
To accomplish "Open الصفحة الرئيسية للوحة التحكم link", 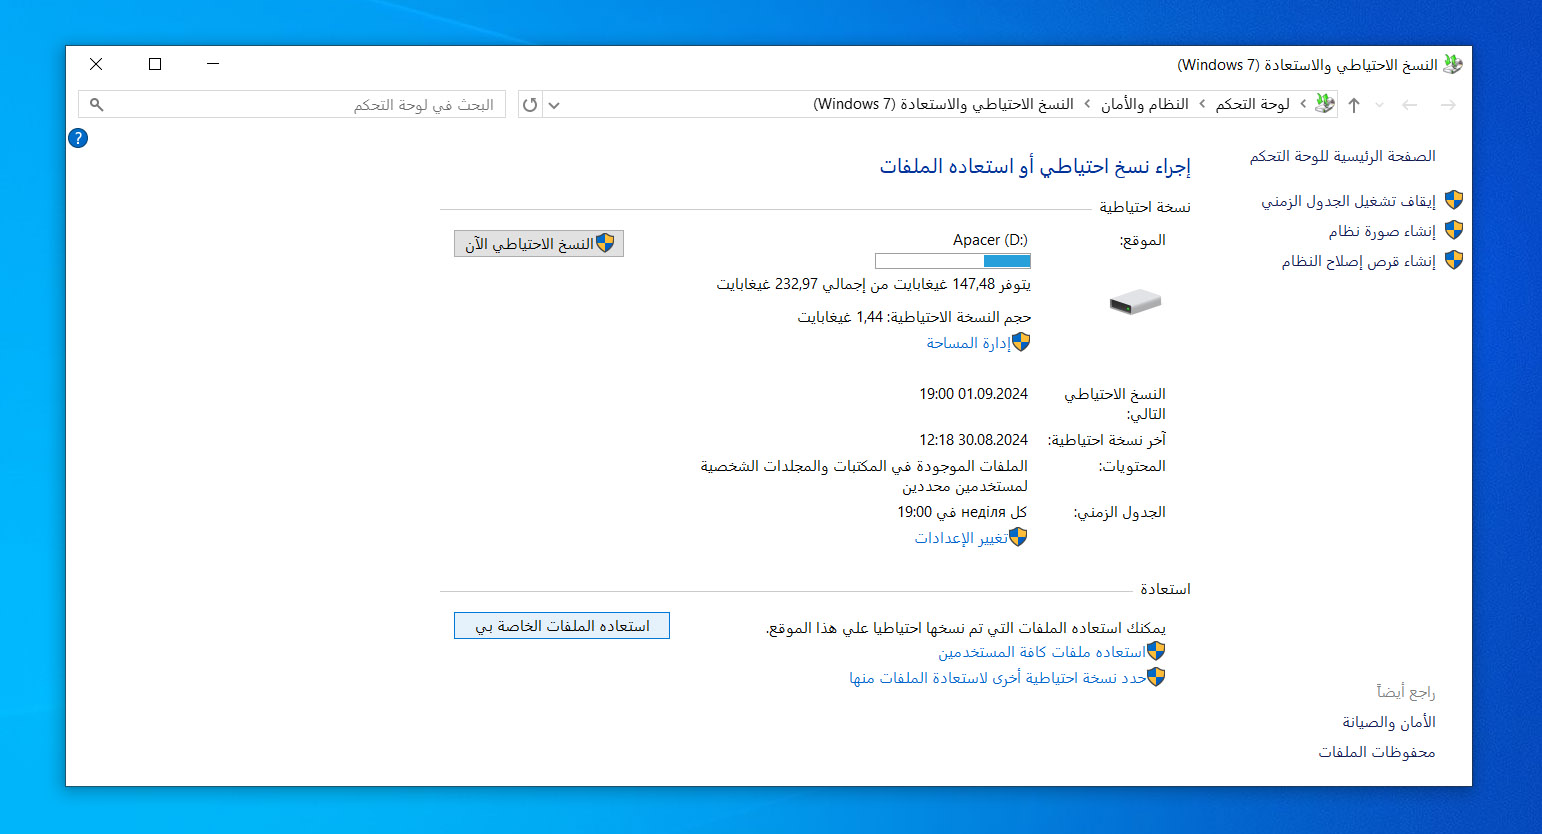I will 1342,156.
